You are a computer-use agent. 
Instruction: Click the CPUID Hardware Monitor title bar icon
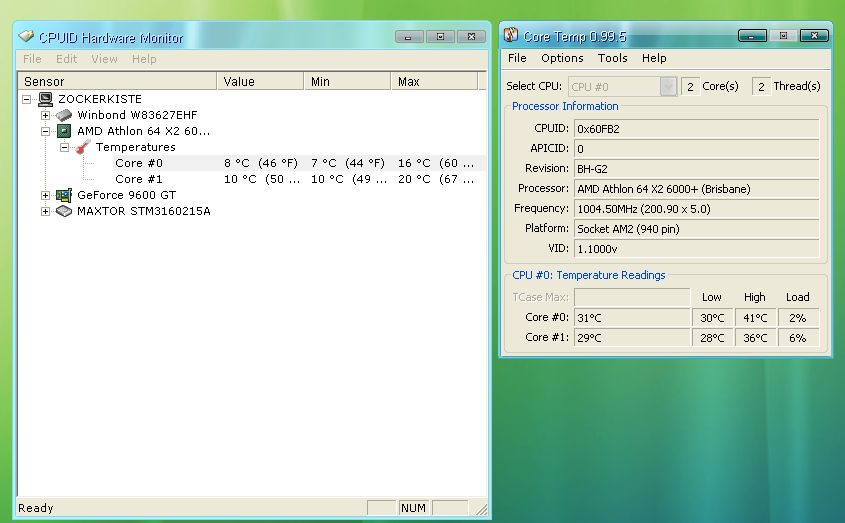tap(26, 36)
